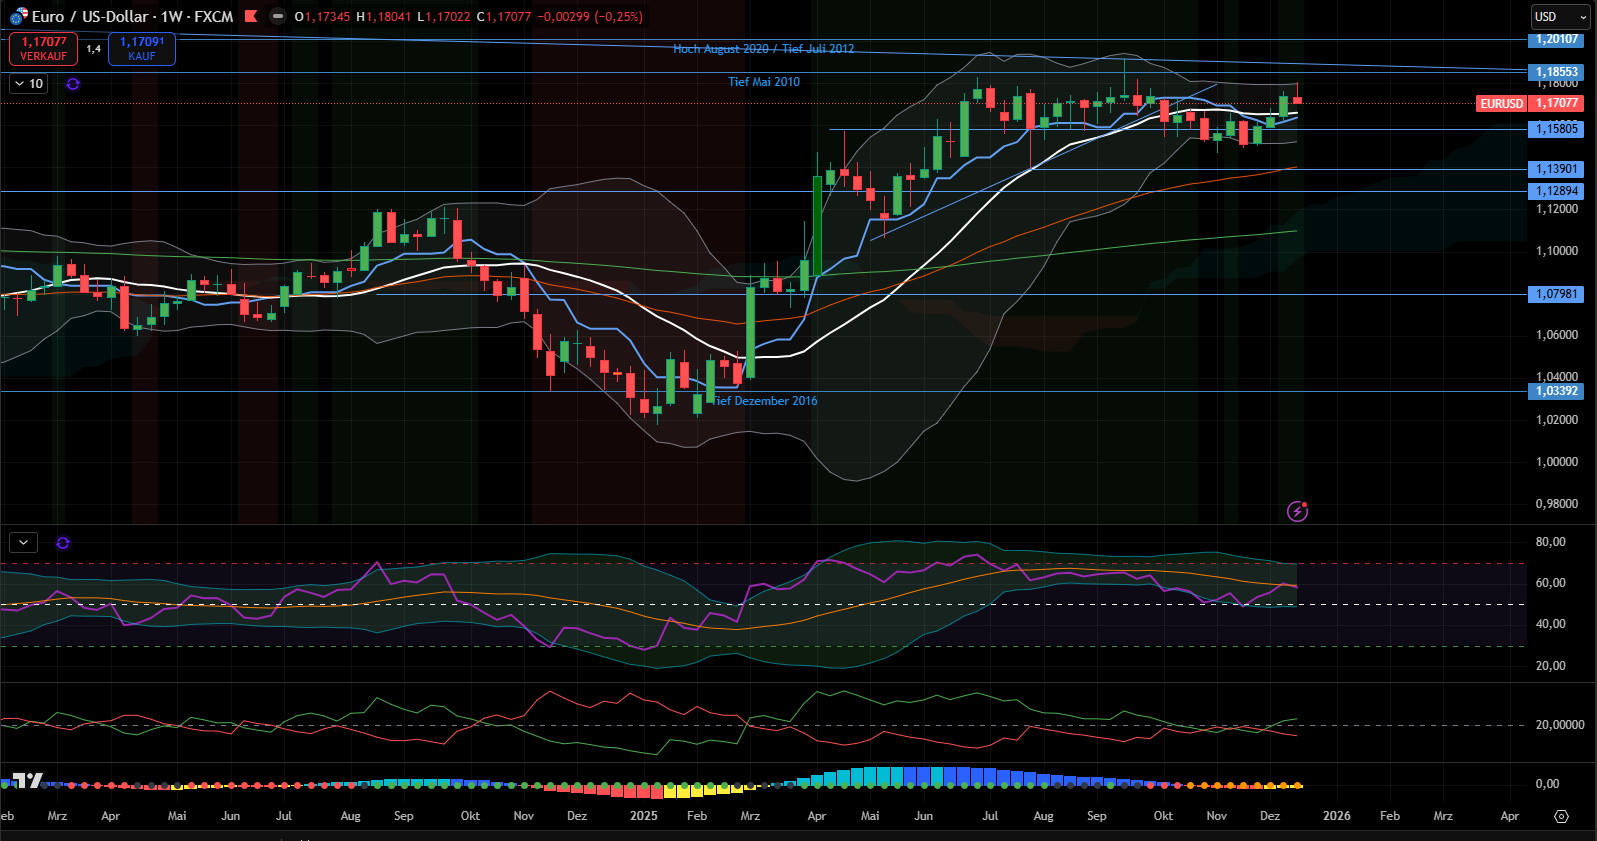Click the purple lightning bolt icon

point(1297,511)
